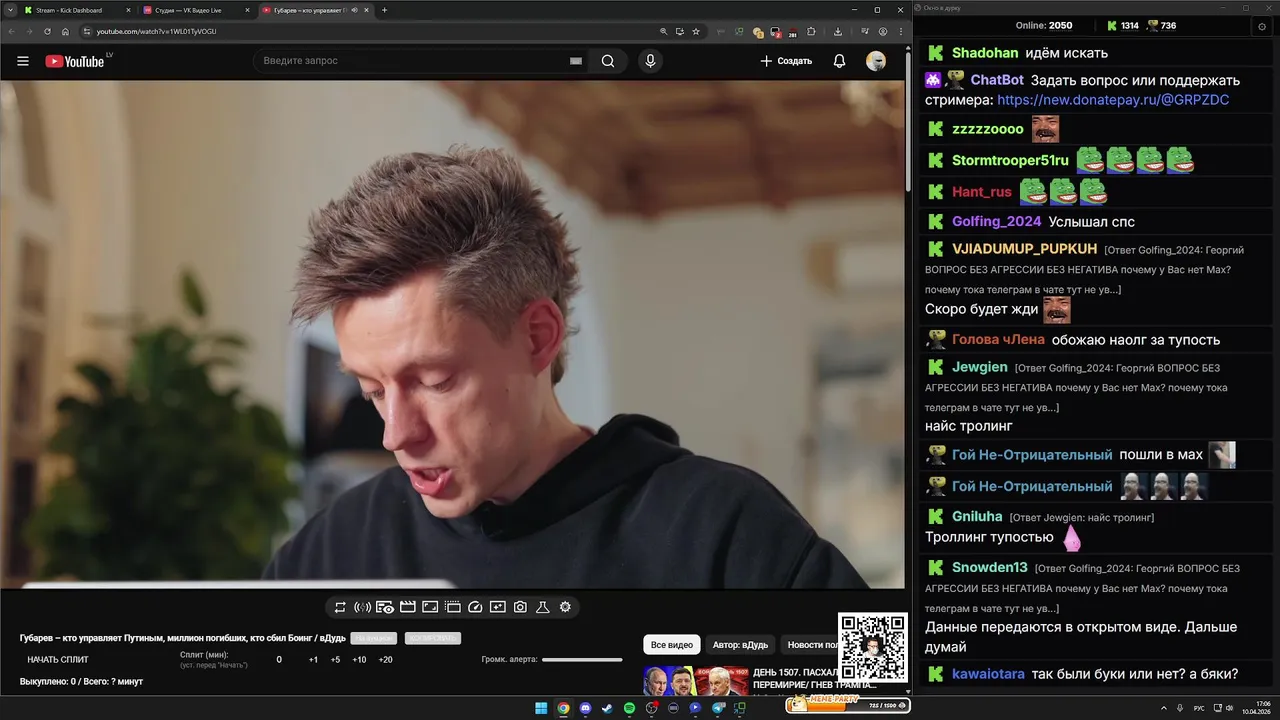Open the donatepay.ru link in chat

coord(1113,100)
